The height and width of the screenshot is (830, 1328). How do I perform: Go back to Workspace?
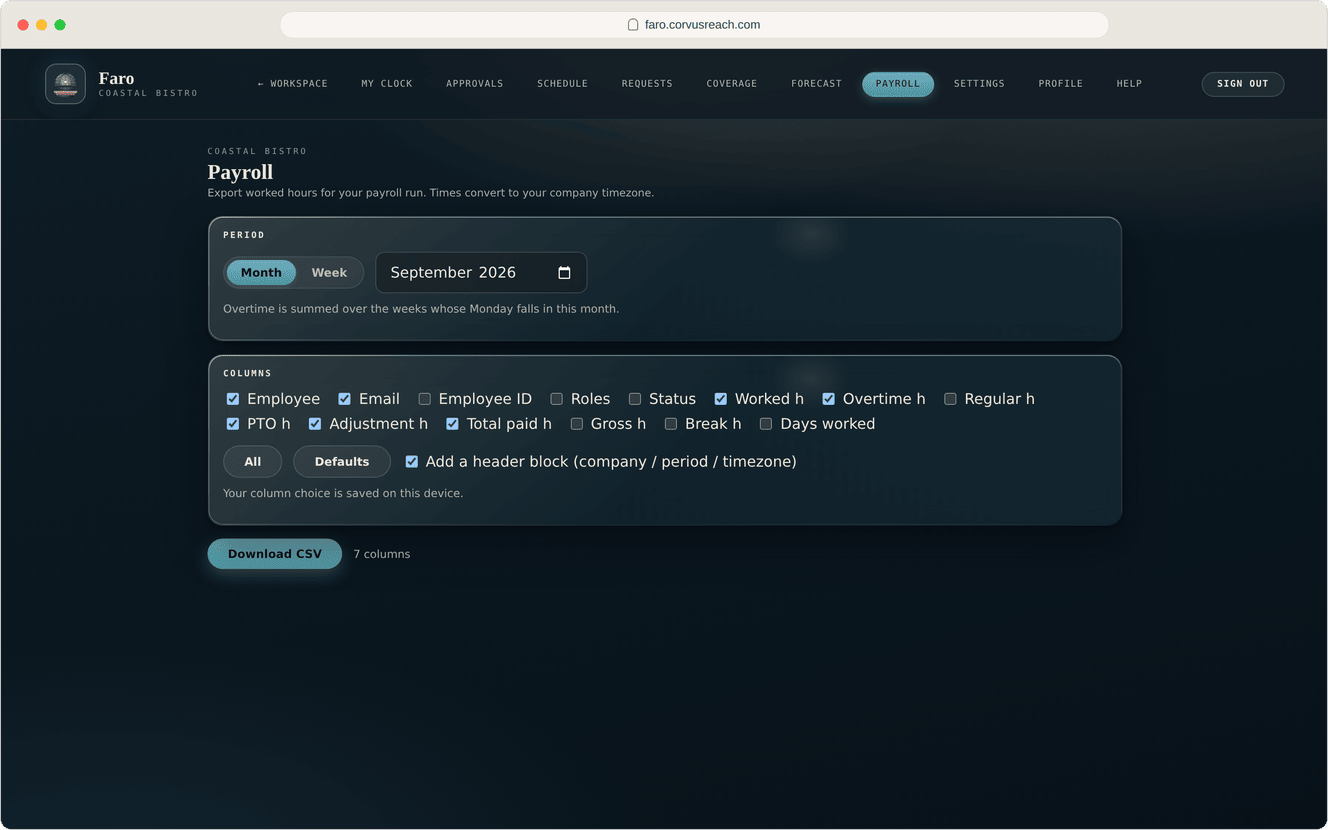click(x=292, y=84)
